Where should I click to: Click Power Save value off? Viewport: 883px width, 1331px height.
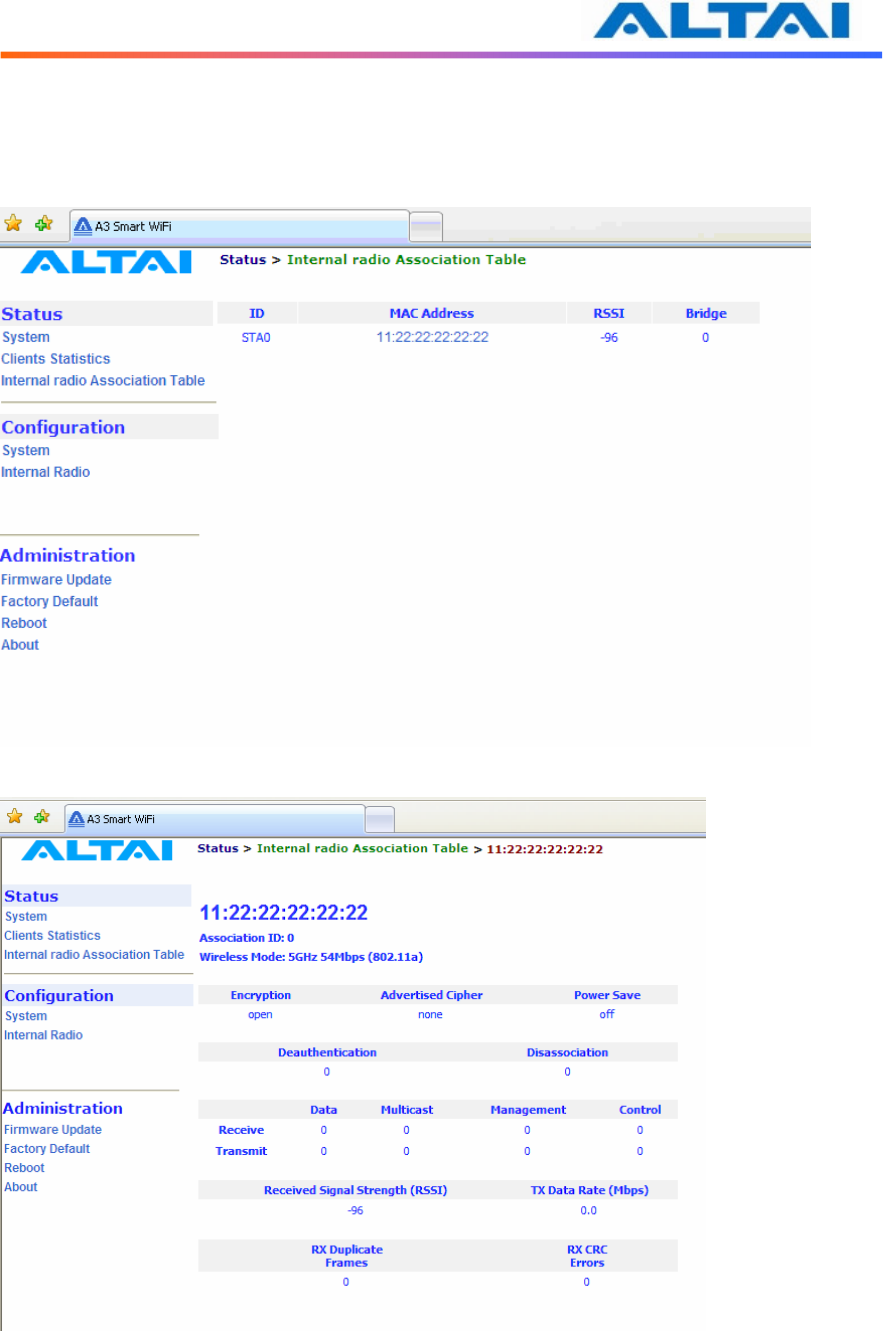(607, 1014)
